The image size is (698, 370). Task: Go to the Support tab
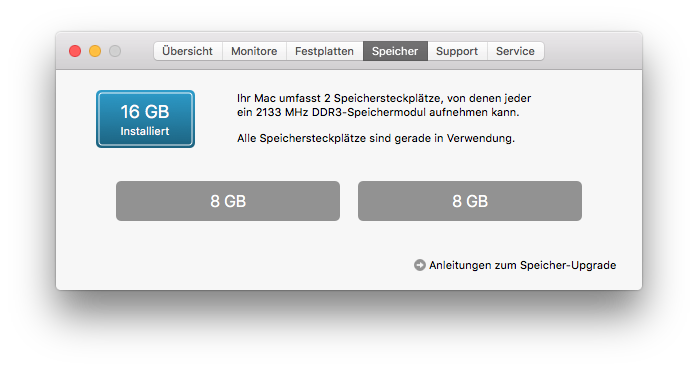457,51
